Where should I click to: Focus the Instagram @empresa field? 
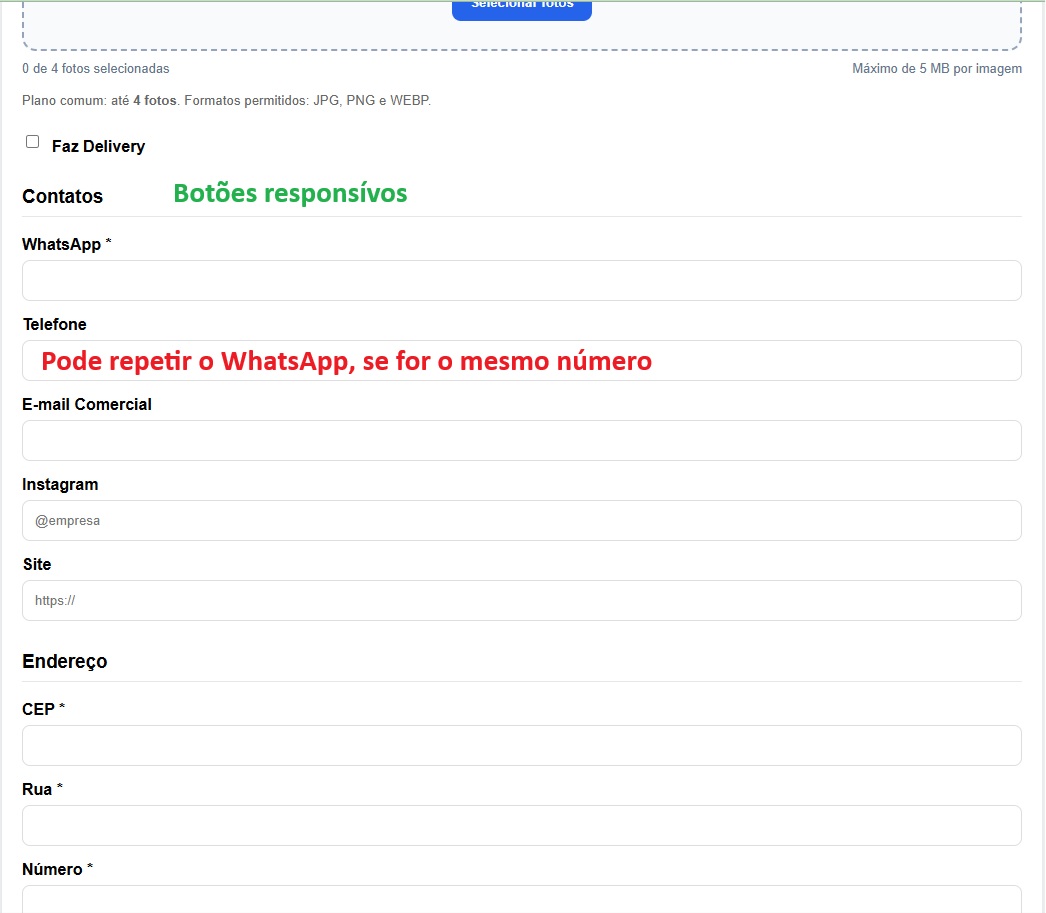tap(522, 521)
